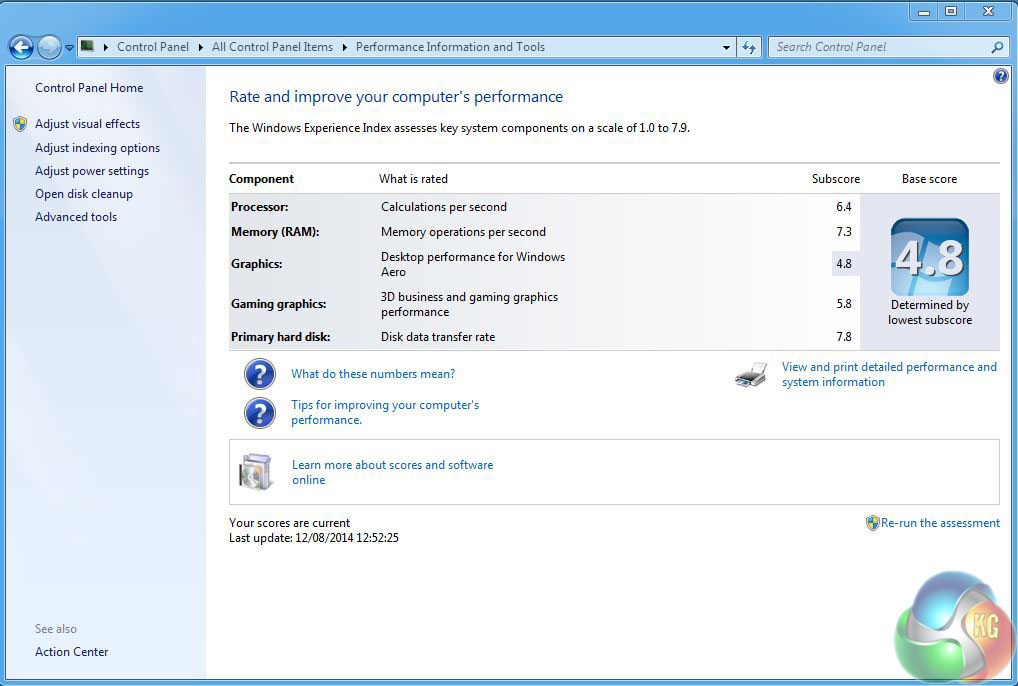Click the magnifier icon in search box
The image size is (1018, 686).
click(996, 47)
